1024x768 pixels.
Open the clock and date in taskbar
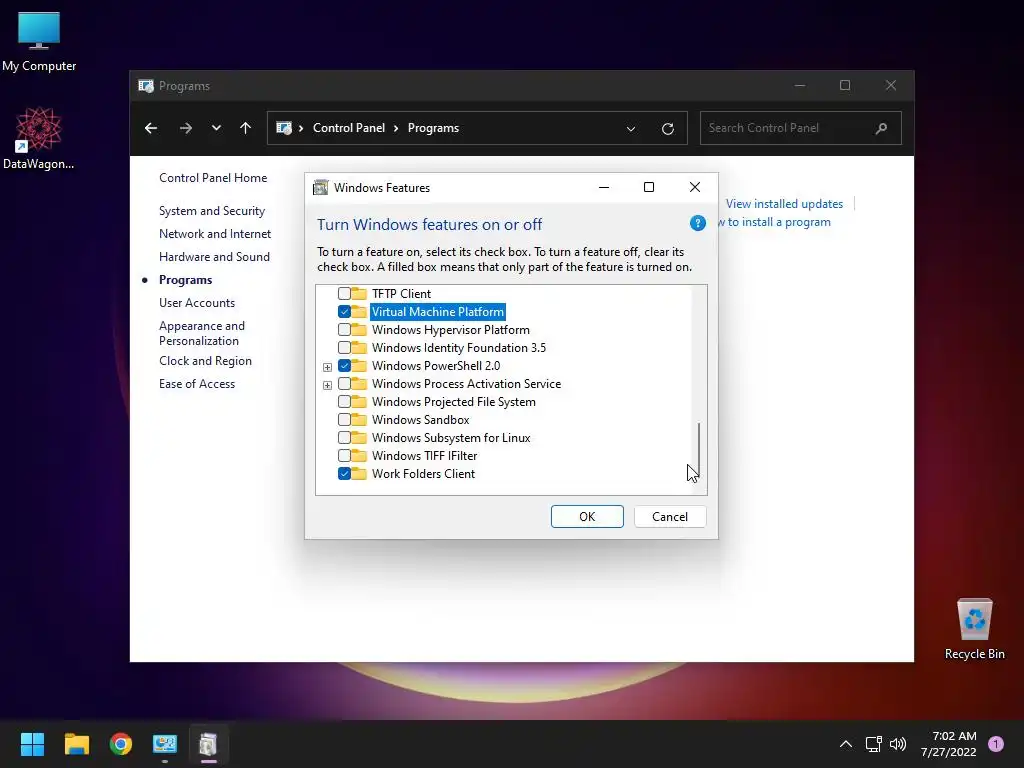(x=948, y=744)
